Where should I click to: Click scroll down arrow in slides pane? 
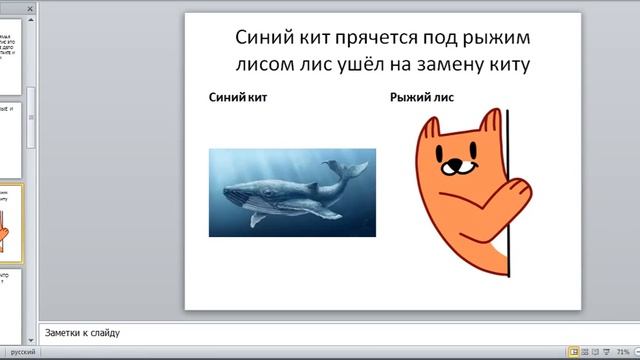point(31,340)
